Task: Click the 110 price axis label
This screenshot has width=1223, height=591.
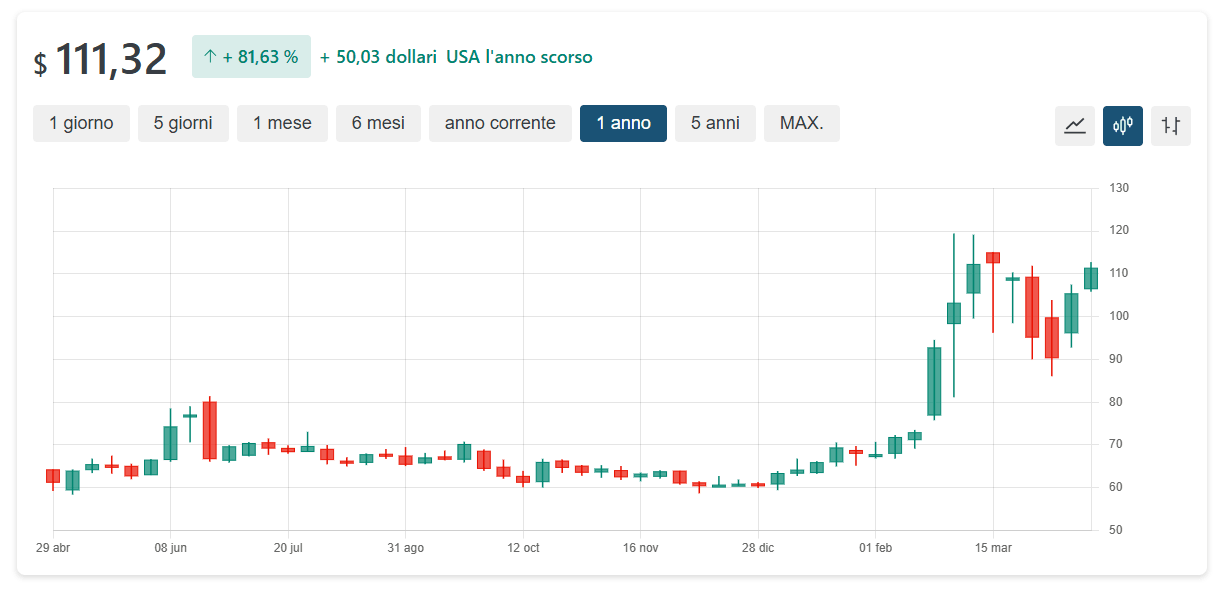Action: point(1119,273)
